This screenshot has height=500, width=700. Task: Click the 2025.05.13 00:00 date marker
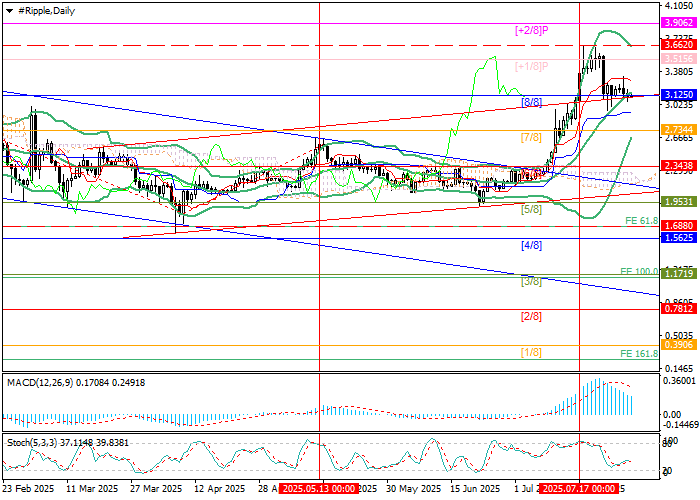pos(317,490)
